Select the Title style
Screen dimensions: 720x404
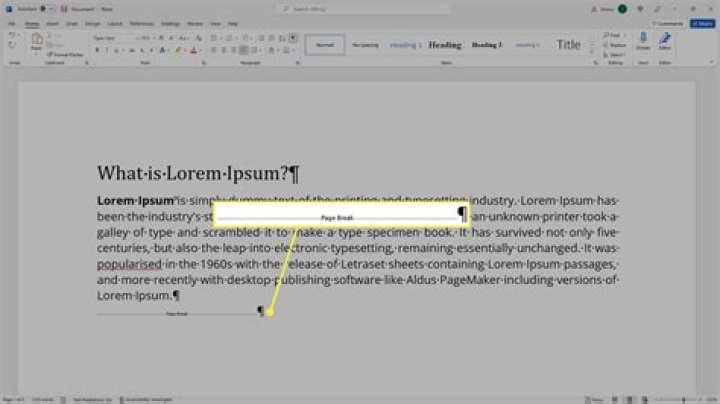coord(568,45)
